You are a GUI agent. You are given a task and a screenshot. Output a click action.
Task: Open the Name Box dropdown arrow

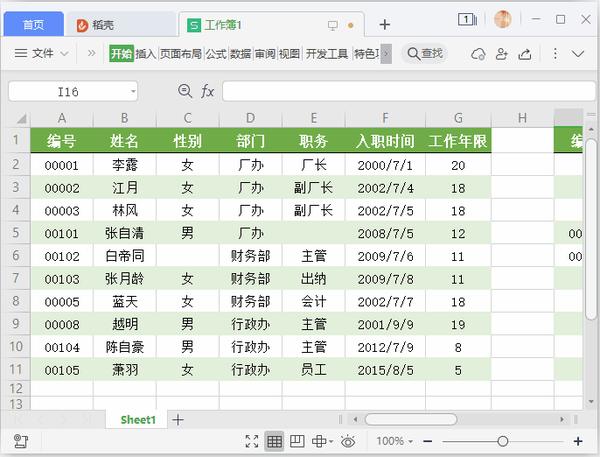(x=133, y=91)
